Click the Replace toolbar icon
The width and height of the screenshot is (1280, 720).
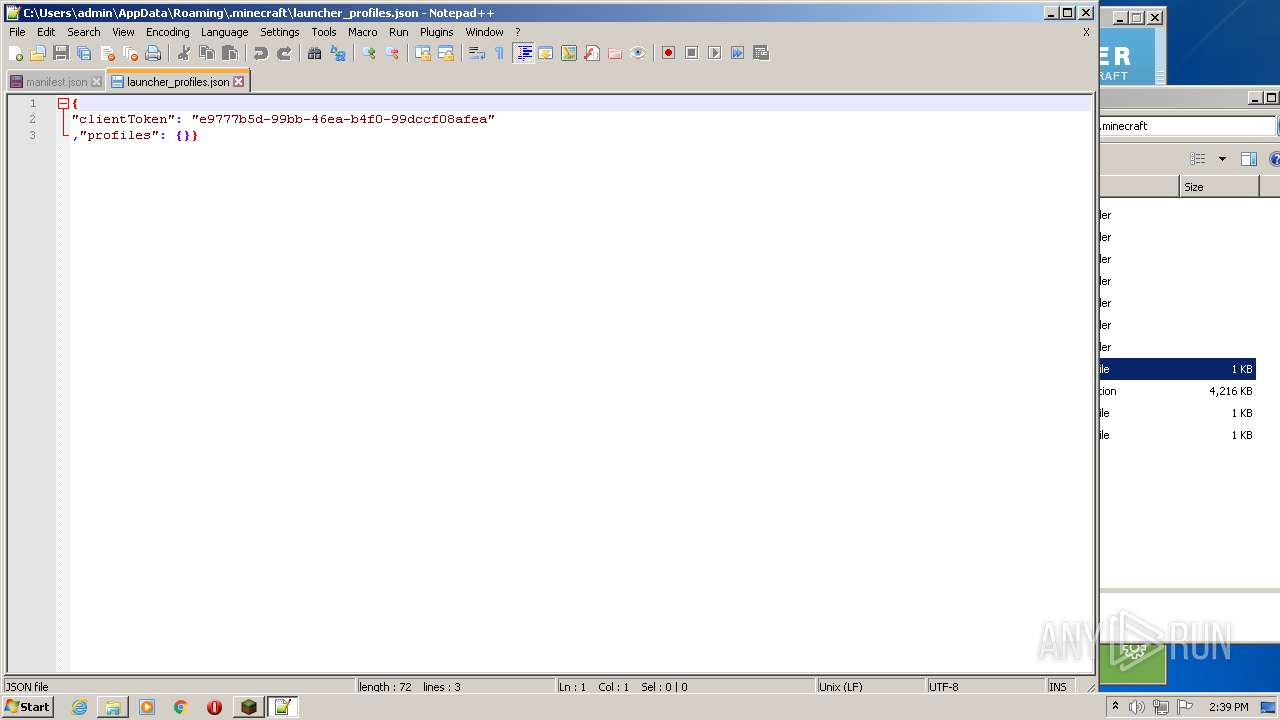coord(338,53)
